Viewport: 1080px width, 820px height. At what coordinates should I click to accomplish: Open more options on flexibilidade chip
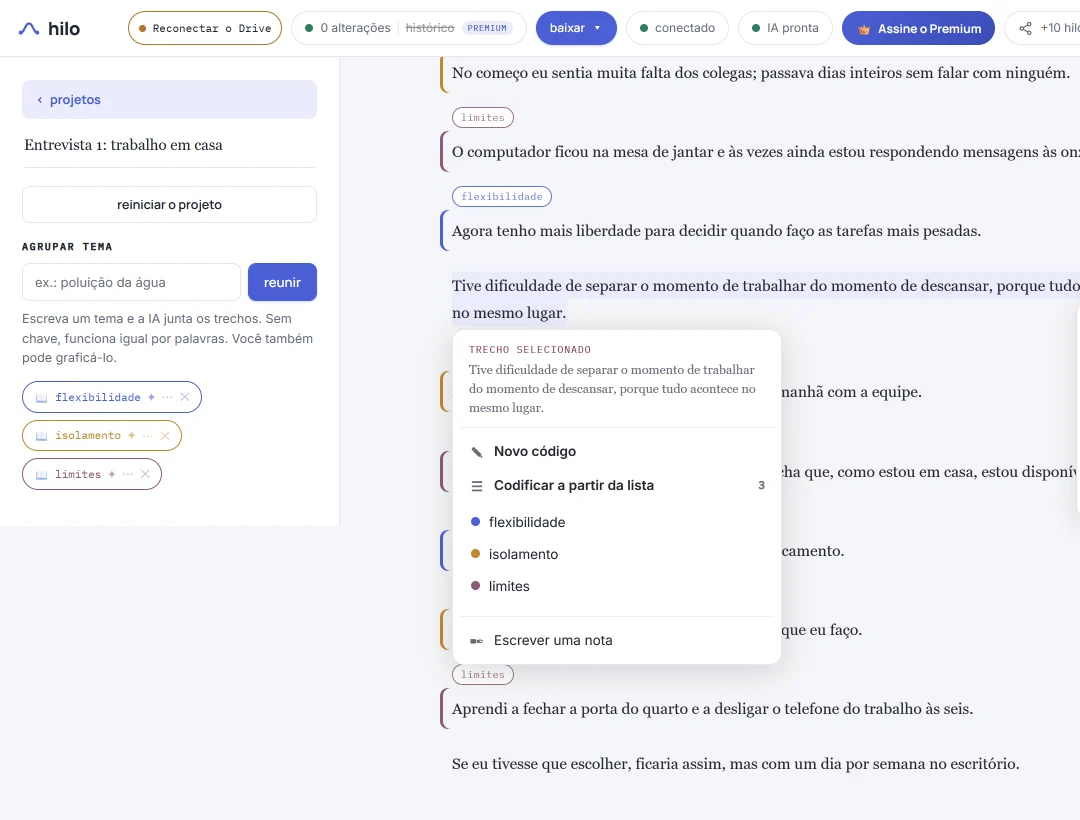pyautogui.click(x=167, y=397)
